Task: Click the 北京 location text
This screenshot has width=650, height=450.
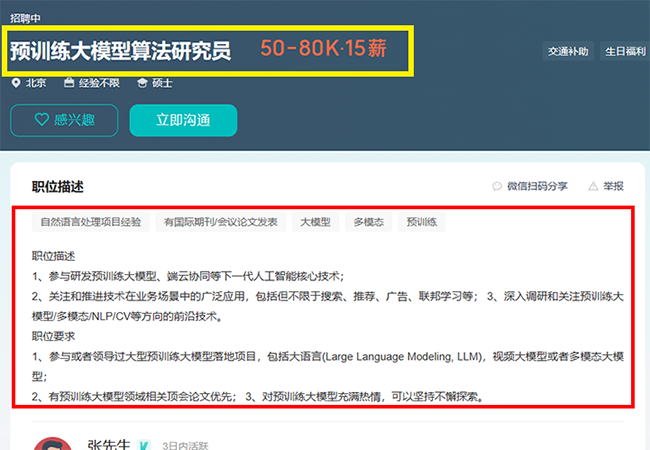Action: [x=36, y=83]
